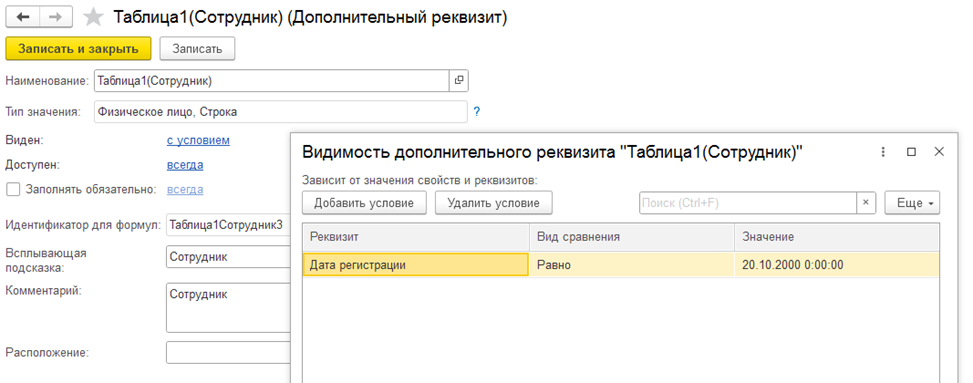Click the Всплывающая подсказка field
The image size is (973, 383).
[228, 256]
